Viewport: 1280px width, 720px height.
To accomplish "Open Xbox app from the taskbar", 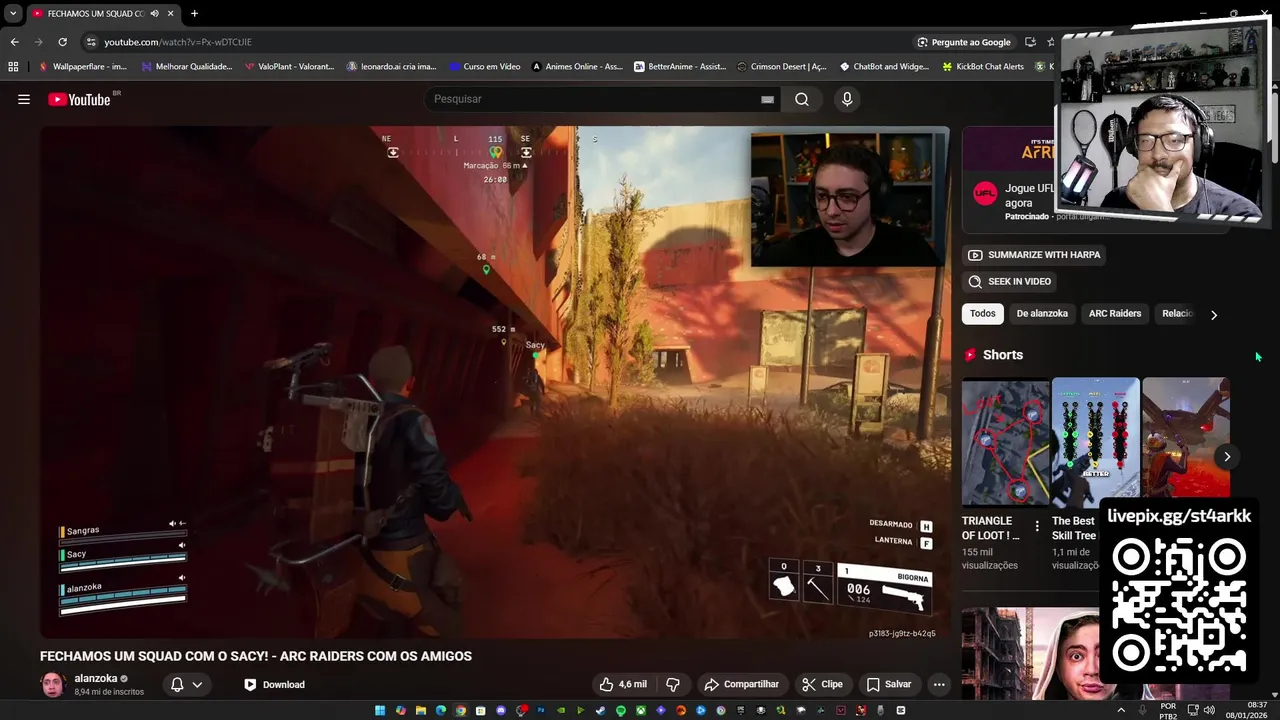I will coord(641,710).
